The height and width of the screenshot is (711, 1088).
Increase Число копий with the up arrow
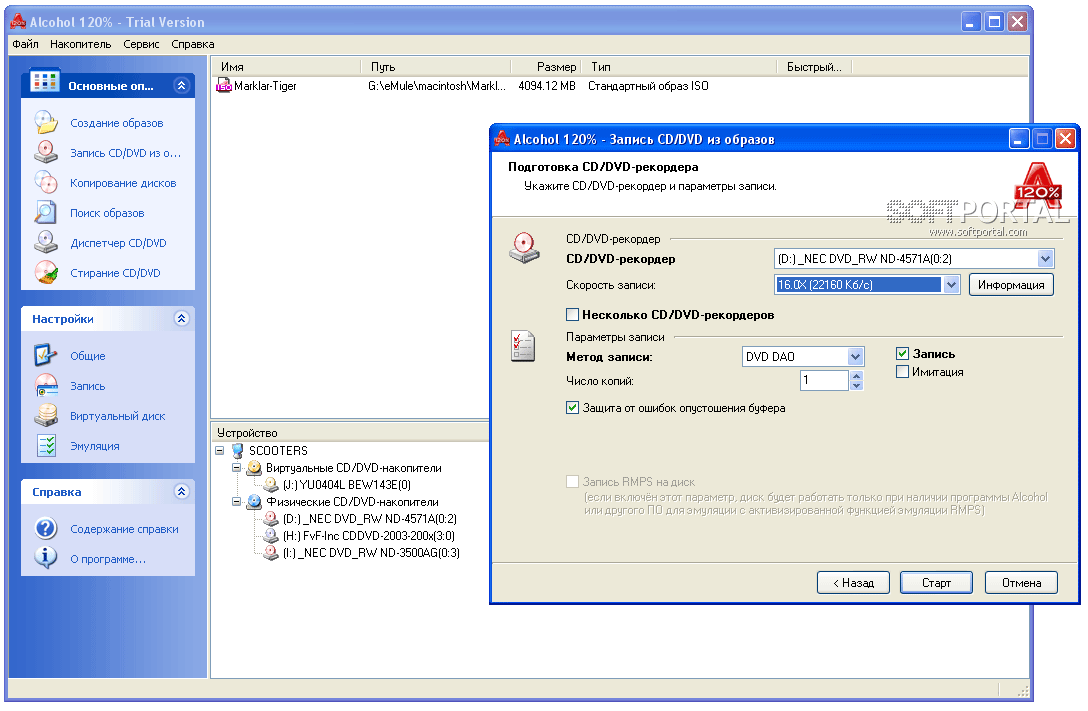click(857, 375)
